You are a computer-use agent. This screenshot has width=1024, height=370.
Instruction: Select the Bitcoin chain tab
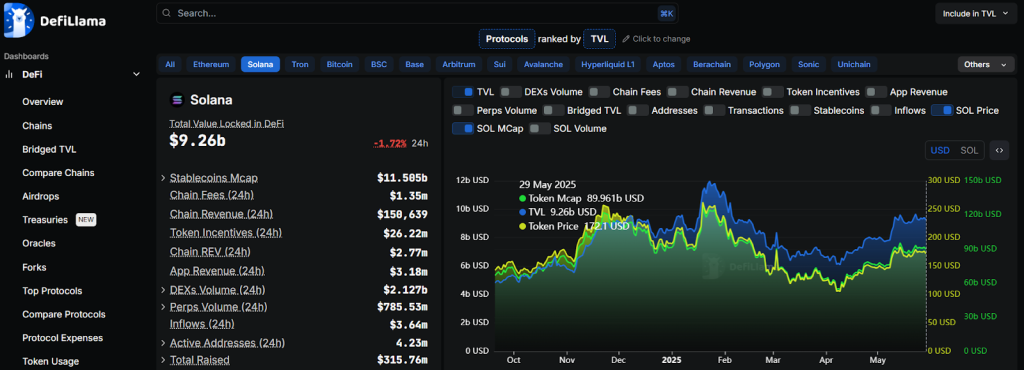tap(340, 64)
